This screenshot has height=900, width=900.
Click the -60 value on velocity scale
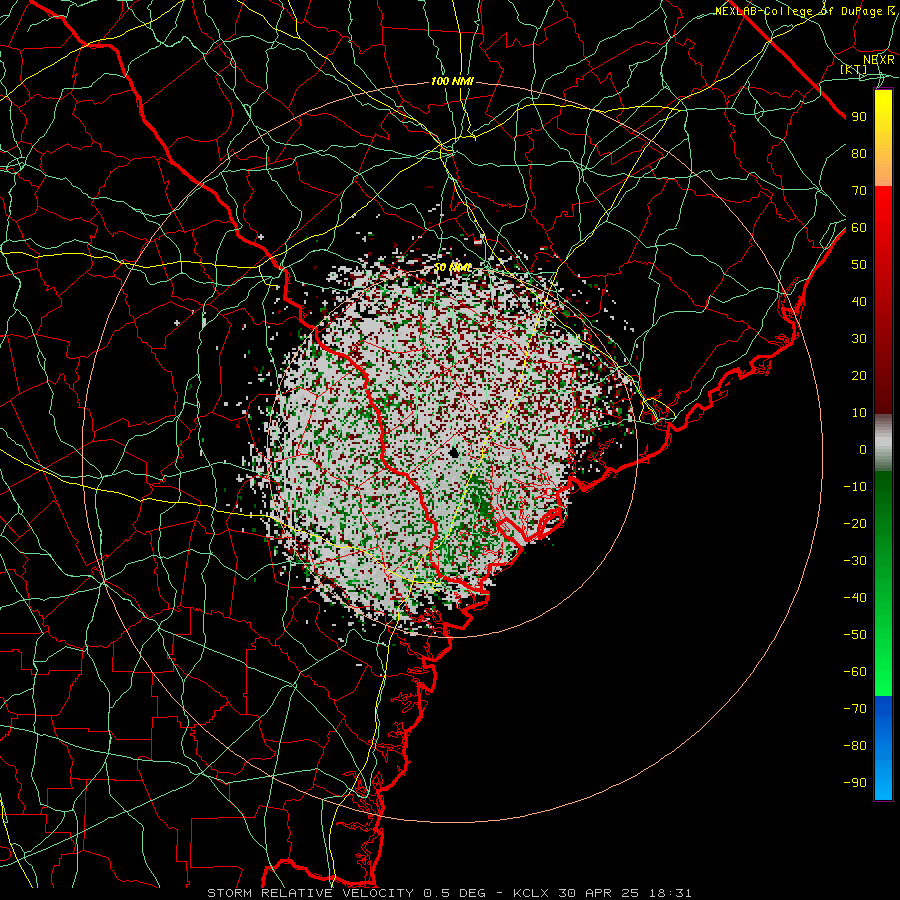[x=855, y=672]
